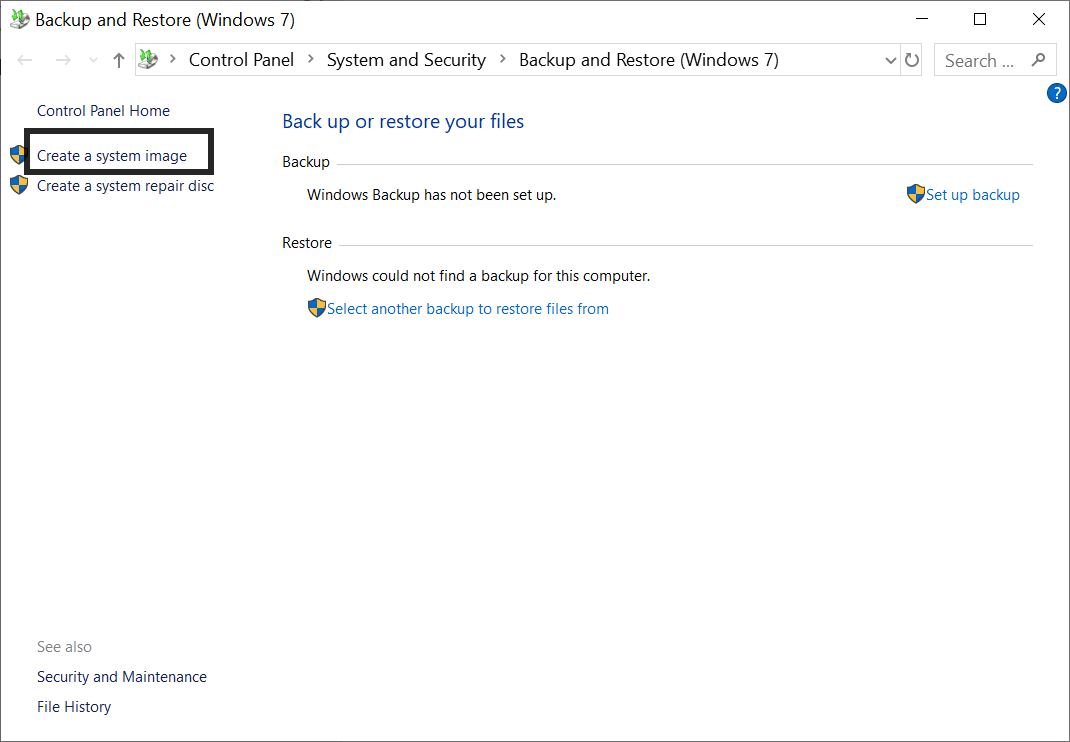This screenshot has width=1070, height=742.
Task: Select System and Security in the breadcrumb
Action: pyautogui.click(x=405, y=60)
